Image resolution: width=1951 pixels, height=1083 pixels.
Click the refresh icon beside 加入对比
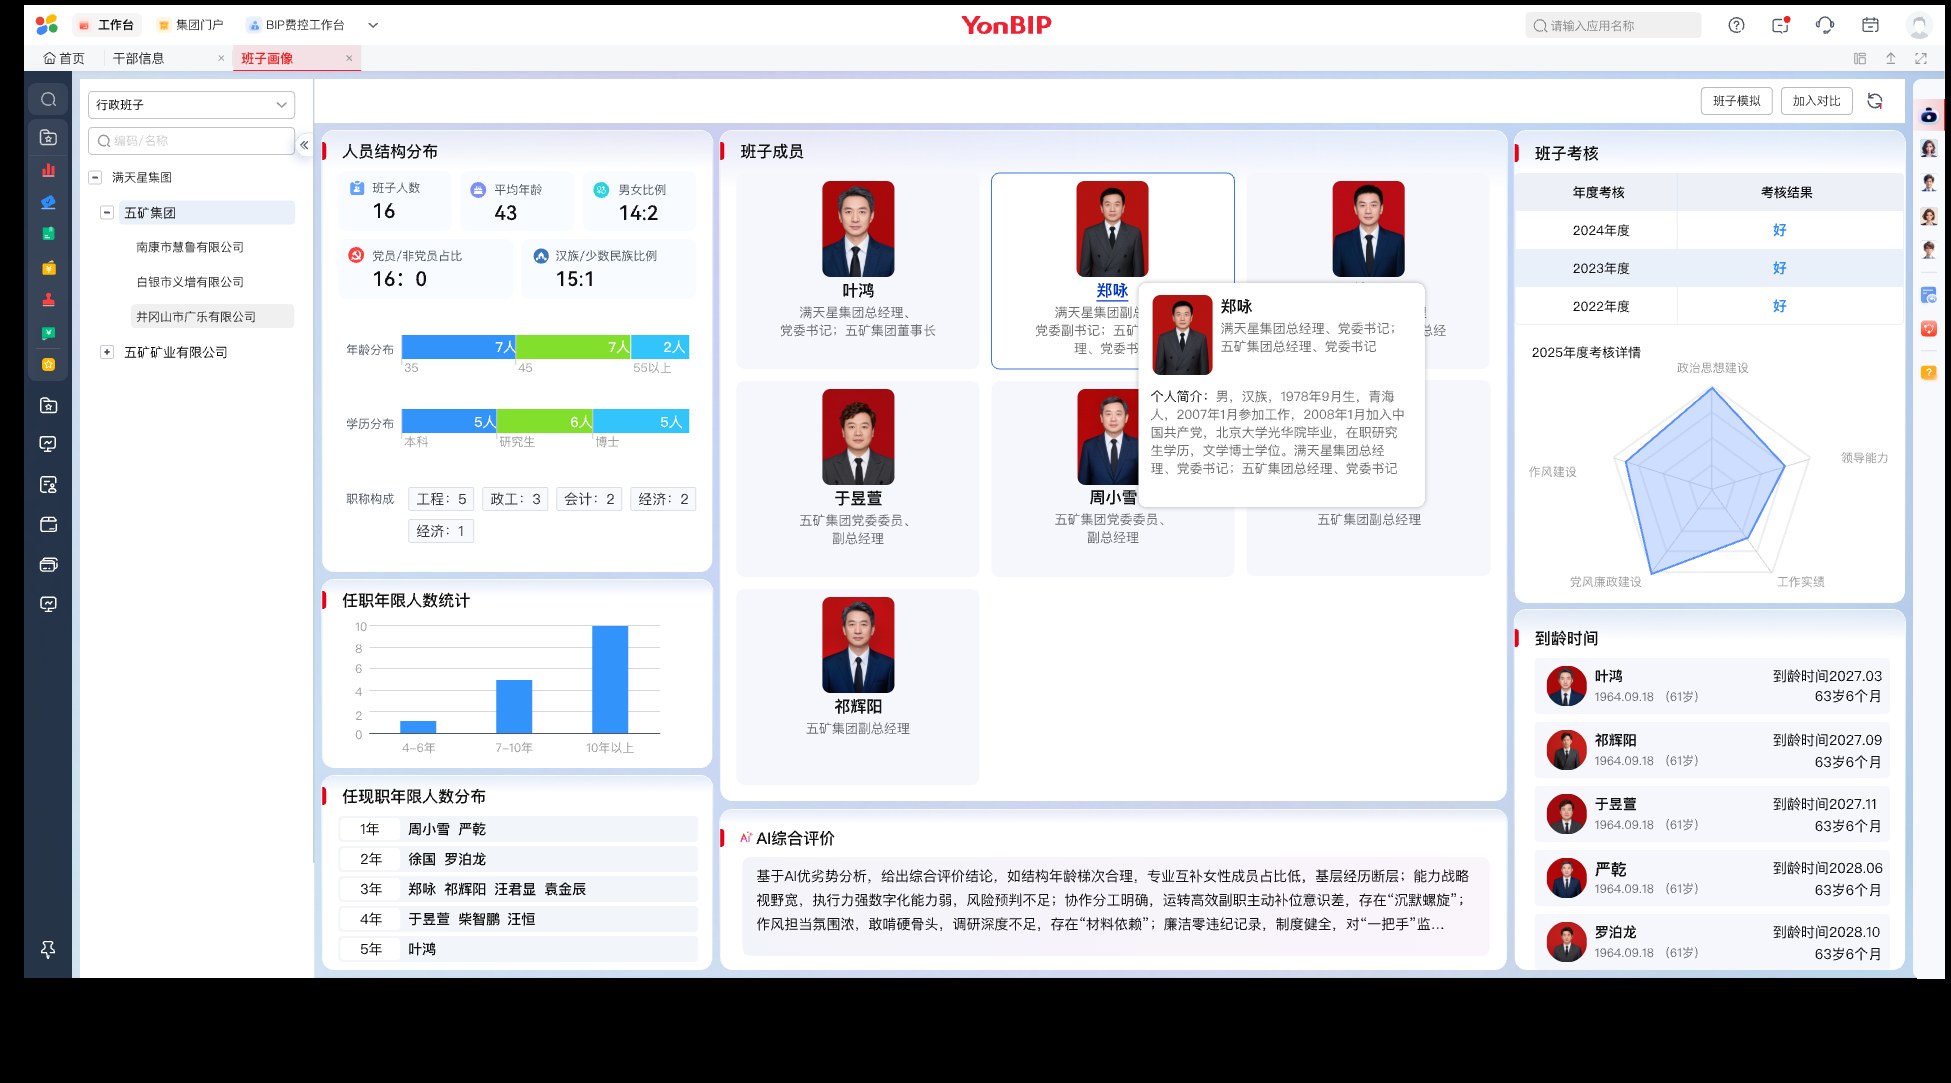point(1875,101)
